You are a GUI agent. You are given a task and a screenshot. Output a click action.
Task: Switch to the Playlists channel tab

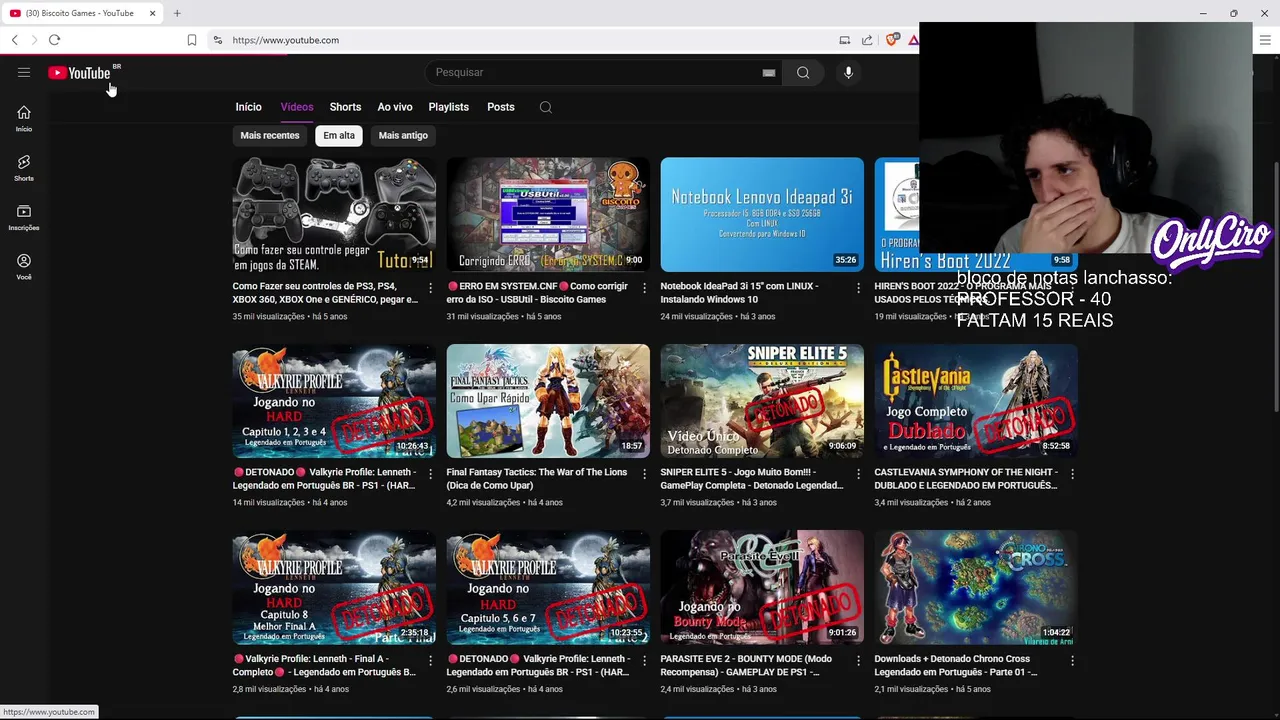pos(448,107)
